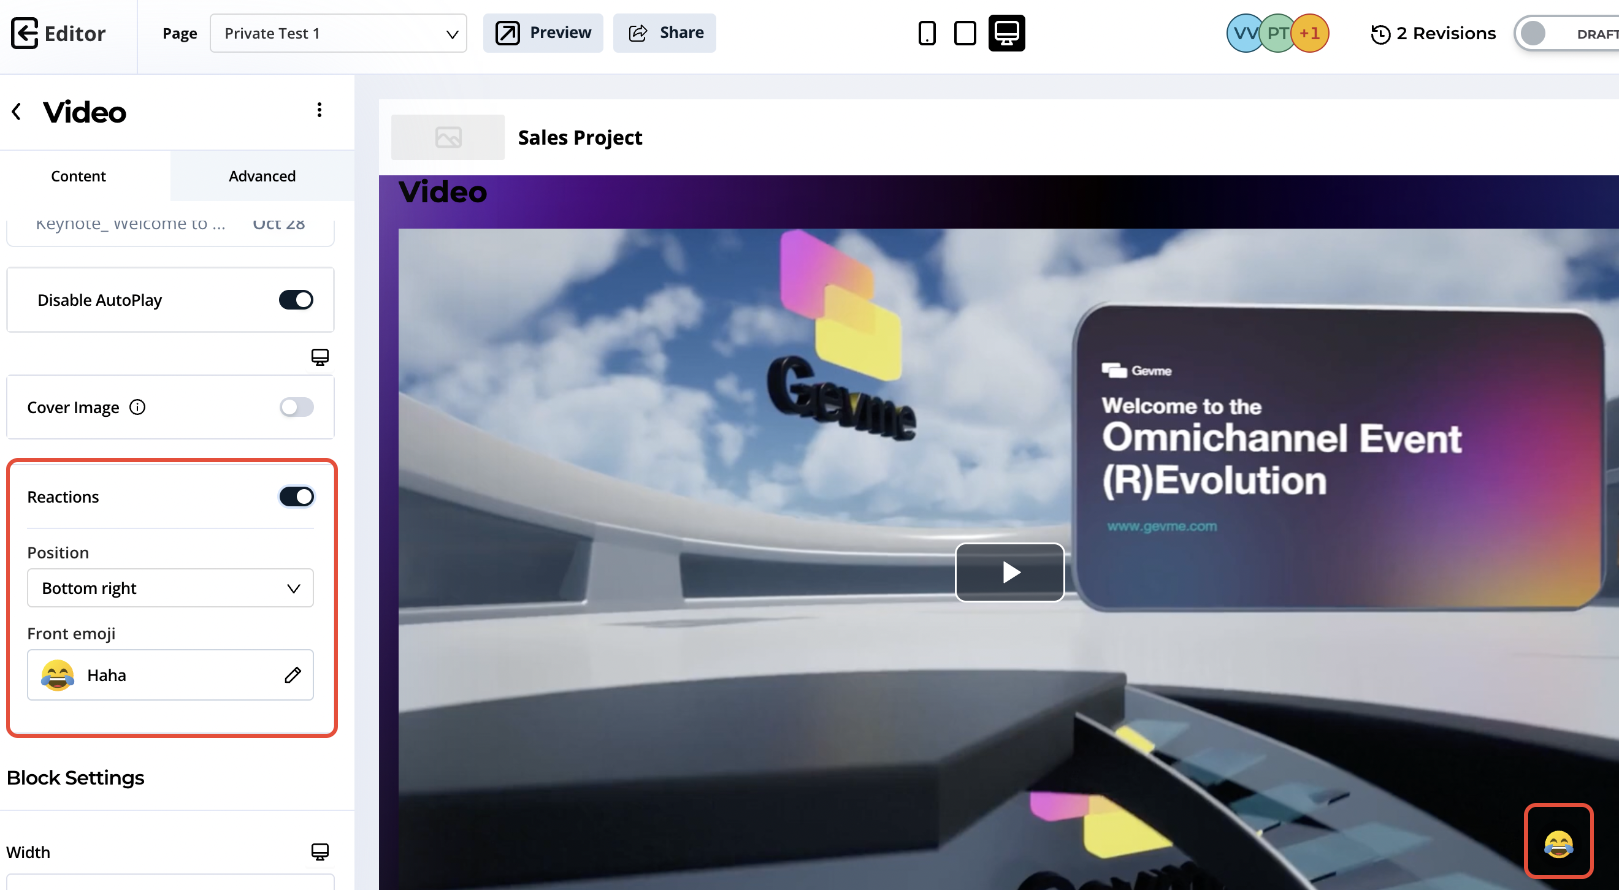Open Video block more options menu
The image size is (1619, 890).
[x=319, y=110]
